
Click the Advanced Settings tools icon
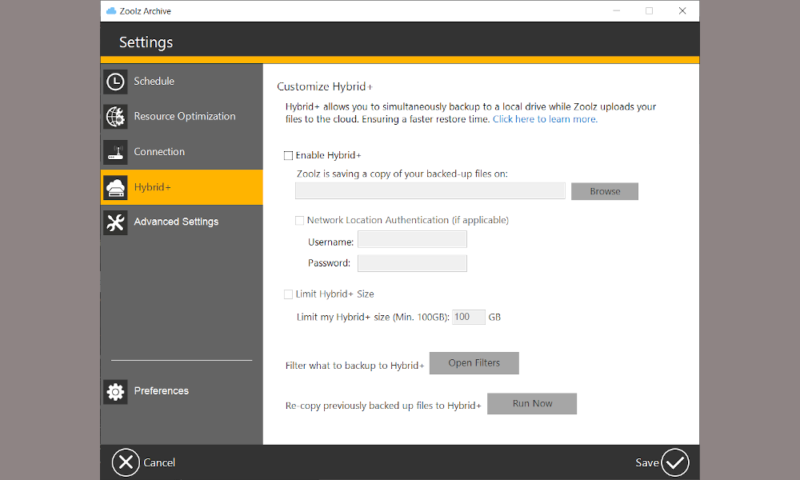pos(115,222)
